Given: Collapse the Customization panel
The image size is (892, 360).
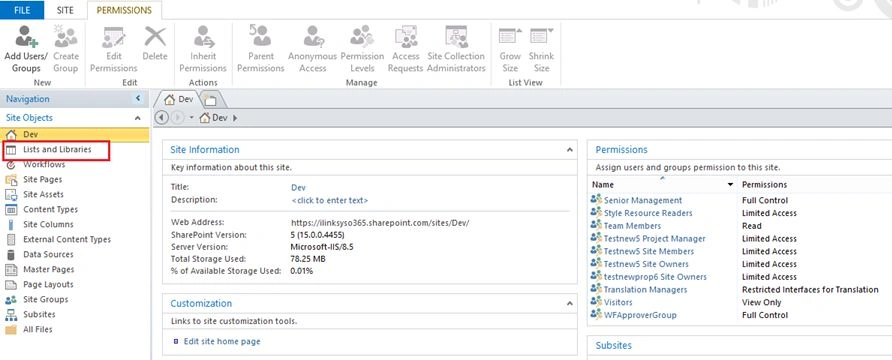Looking at the screenshot, I should [569, 303].
